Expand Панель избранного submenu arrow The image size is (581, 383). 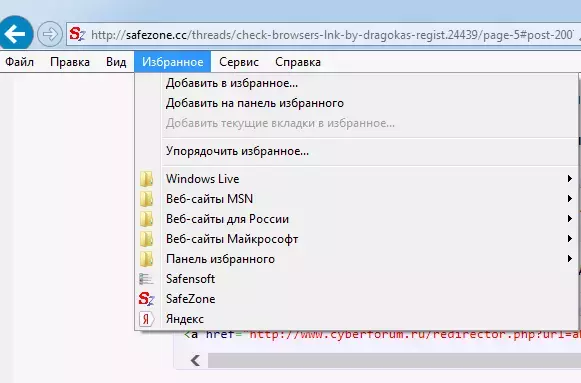(570, 259)
